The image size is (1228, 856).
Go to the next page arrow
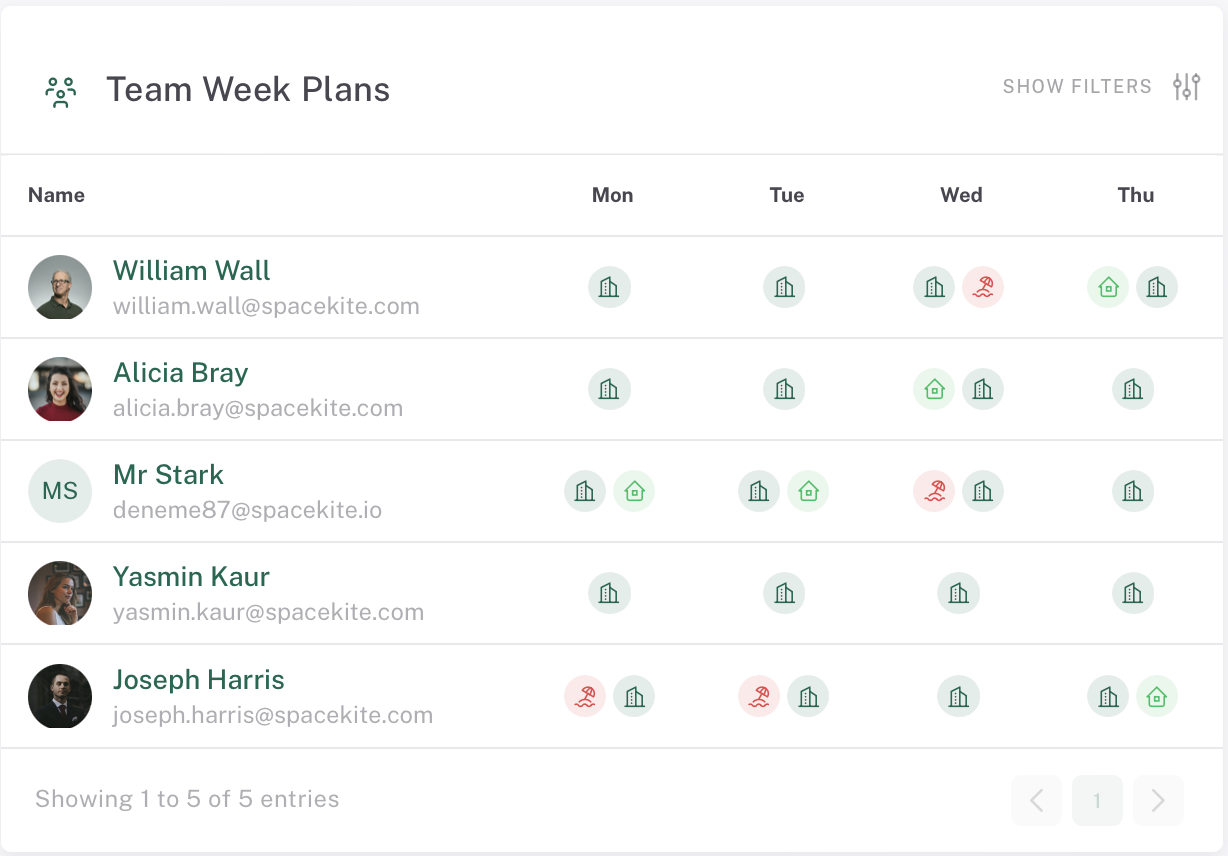tap(1158, 800)
